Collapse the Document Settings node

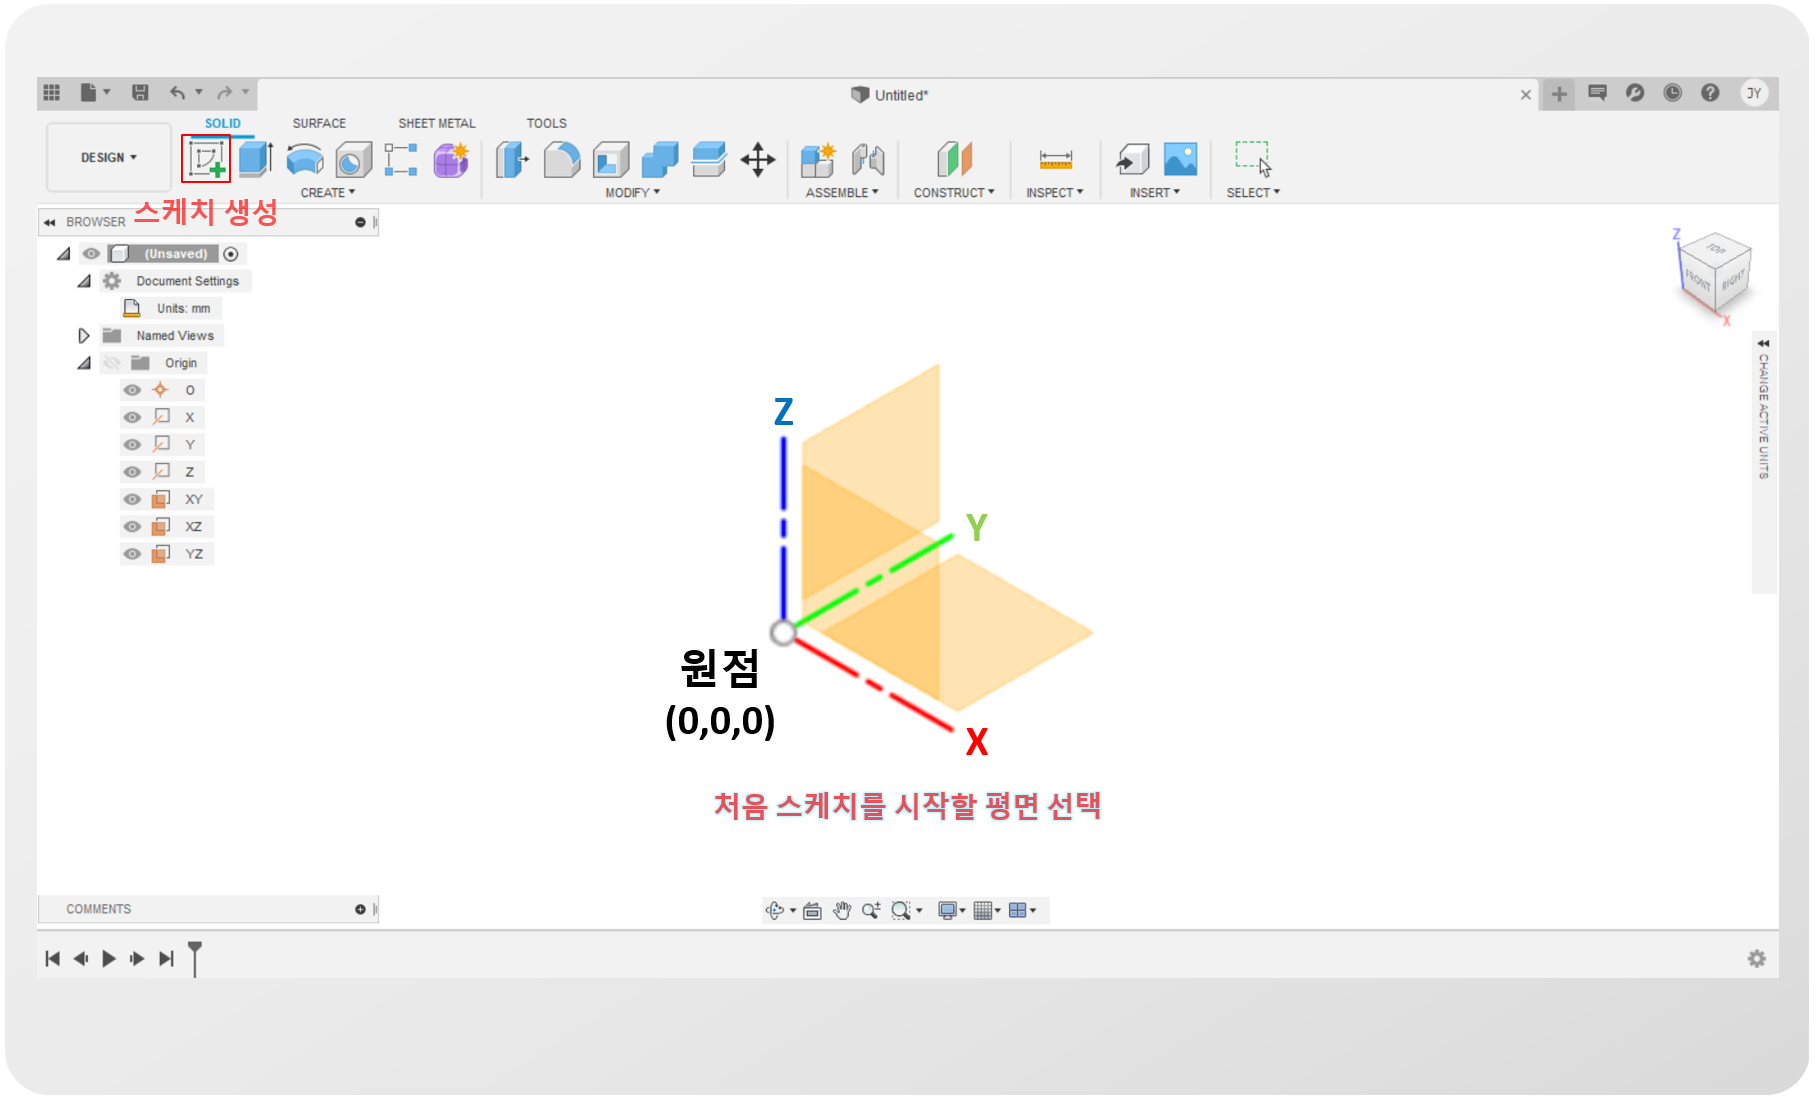pyautogui.click(x=84, y=281)
